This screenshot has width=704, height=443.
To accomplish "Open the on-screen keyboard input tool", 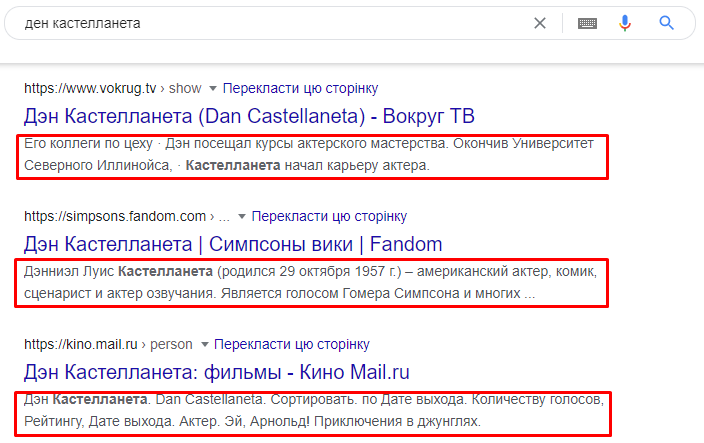I will click(587, 23).
